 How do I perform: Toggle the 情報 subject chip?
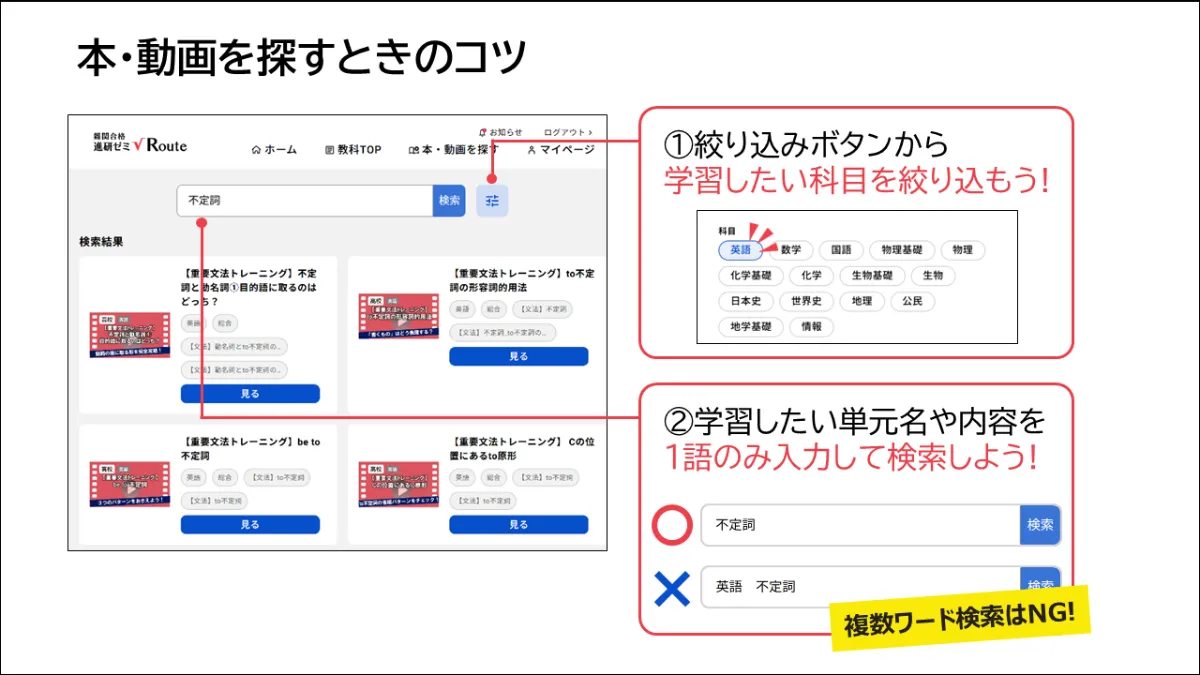811,327
